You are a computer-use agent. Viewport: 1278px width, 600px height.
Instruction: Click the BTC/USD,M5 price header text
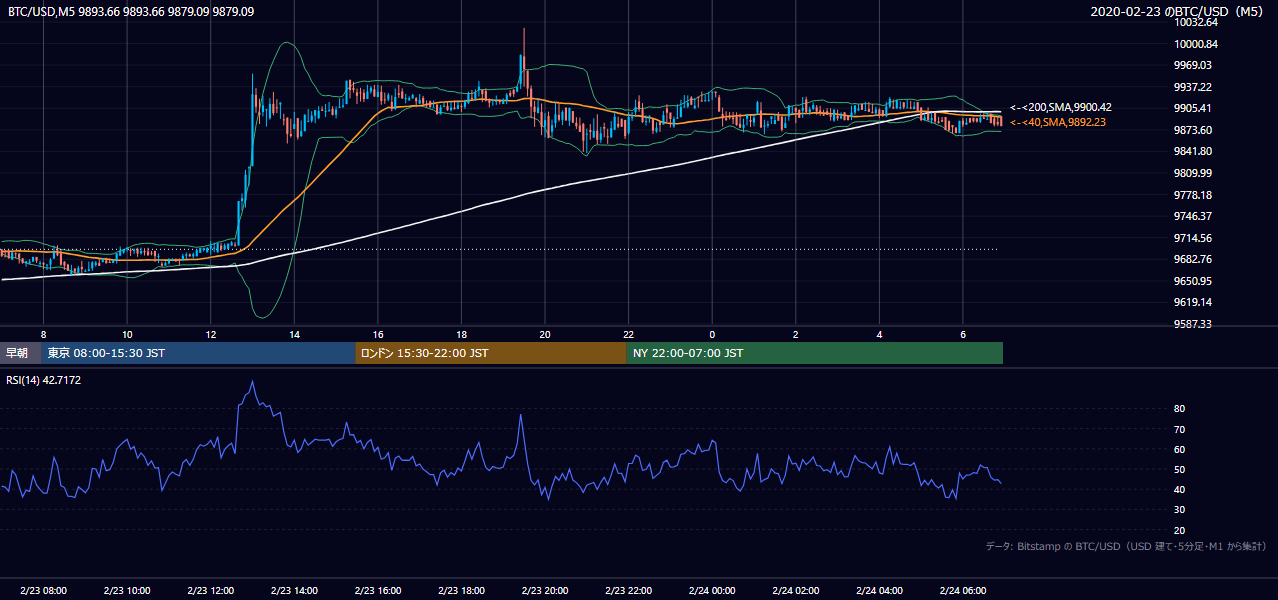click(x=131, y=12)
